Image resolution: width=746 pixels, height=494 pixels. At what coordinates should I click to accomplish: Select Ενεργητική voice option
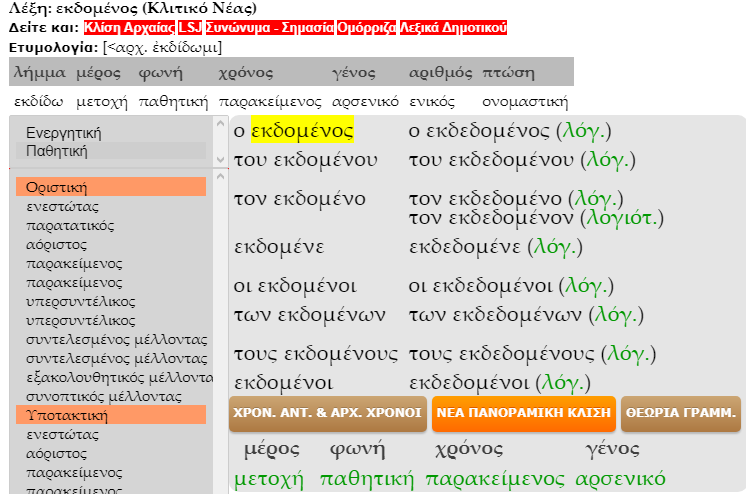coord(111,133)
